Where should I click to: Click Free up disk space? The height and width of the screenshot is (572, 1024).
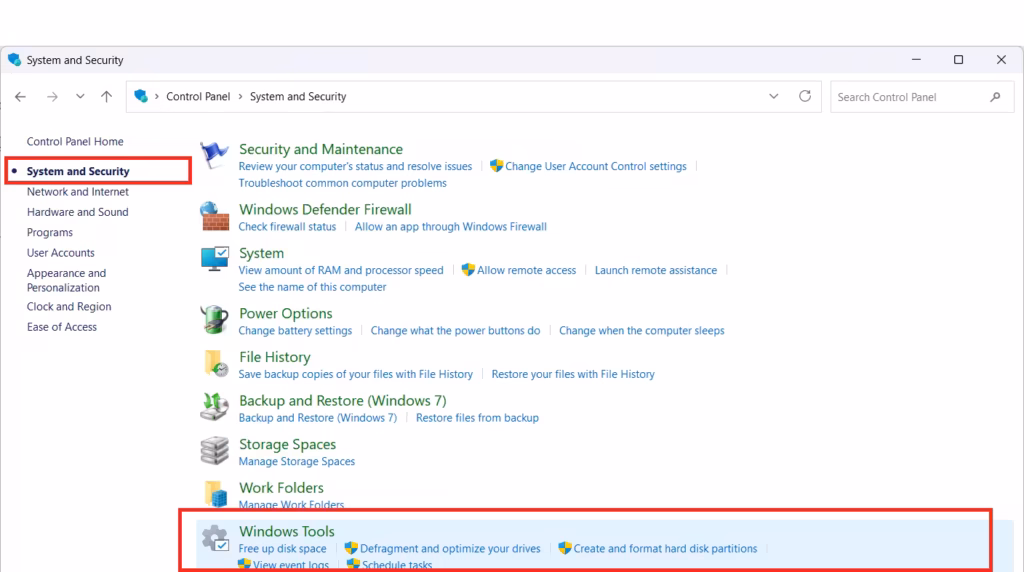[282, 549]
